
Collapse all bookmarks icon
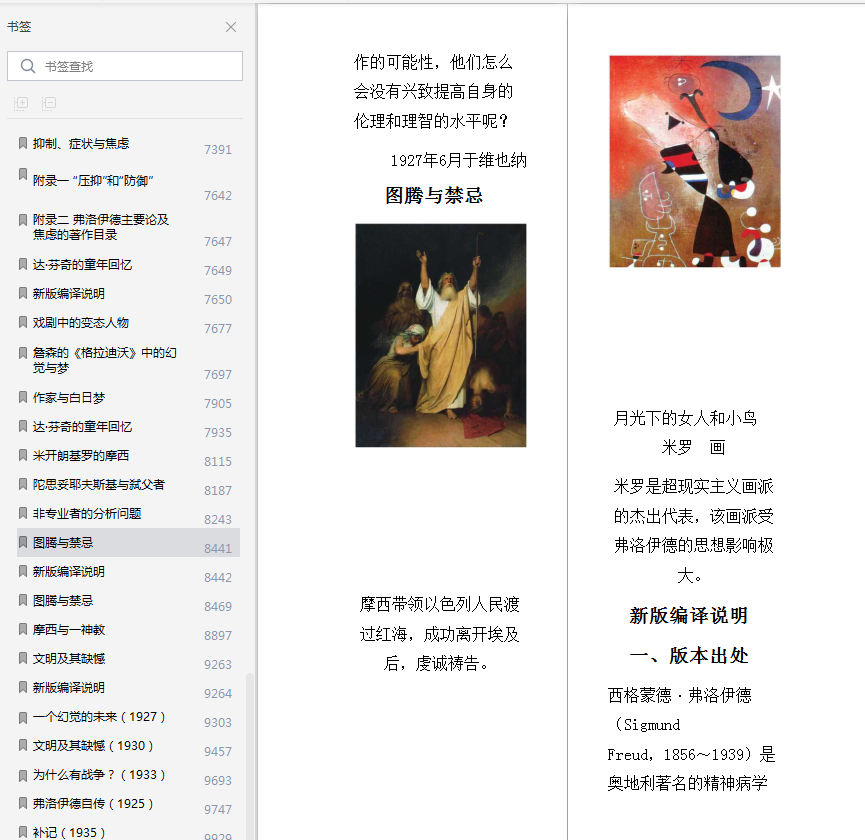pos(49,103)
